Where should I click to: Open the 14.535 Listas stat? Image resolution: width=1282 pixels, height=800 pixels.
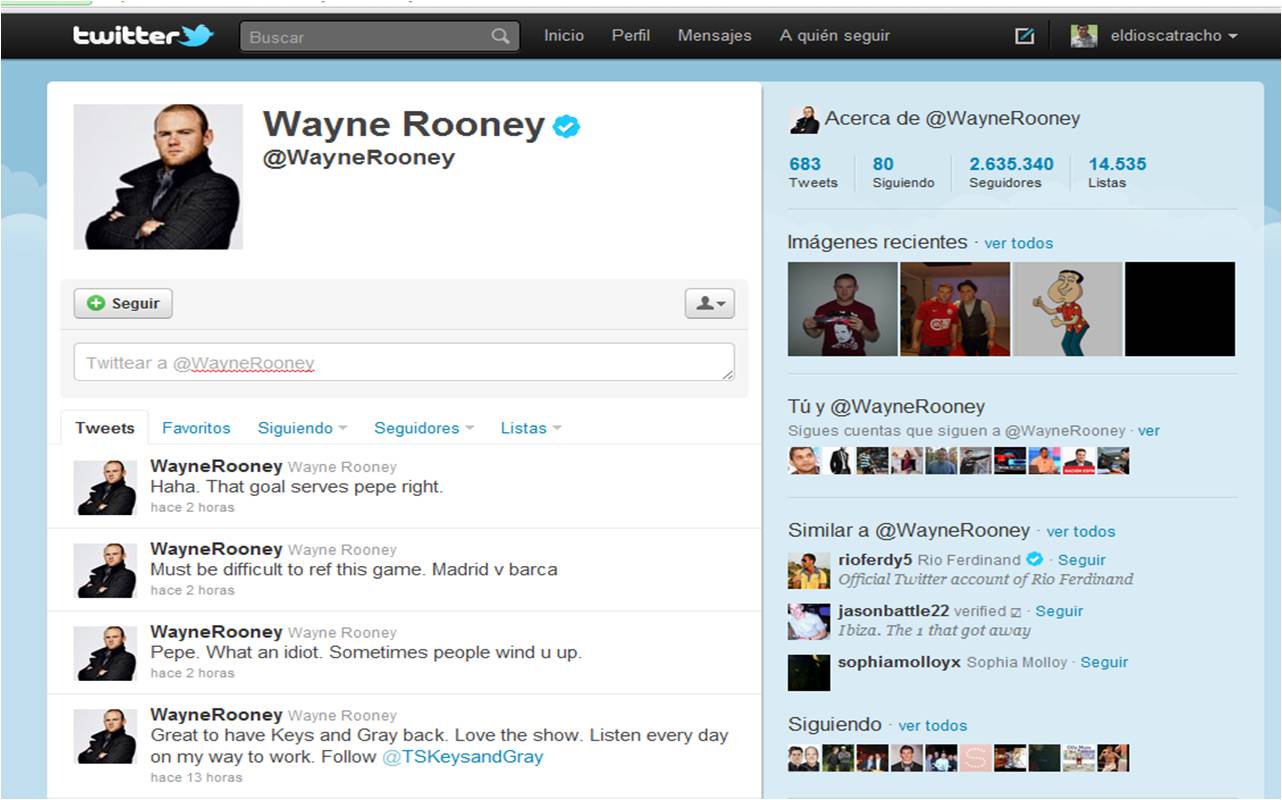tap(1117, 172)
